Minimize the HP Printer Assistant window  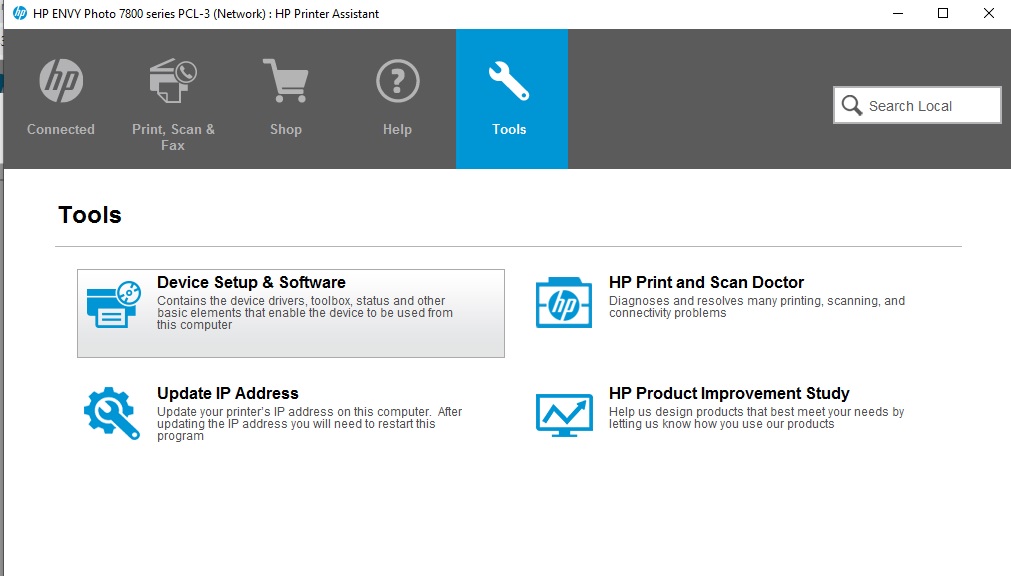898,14
